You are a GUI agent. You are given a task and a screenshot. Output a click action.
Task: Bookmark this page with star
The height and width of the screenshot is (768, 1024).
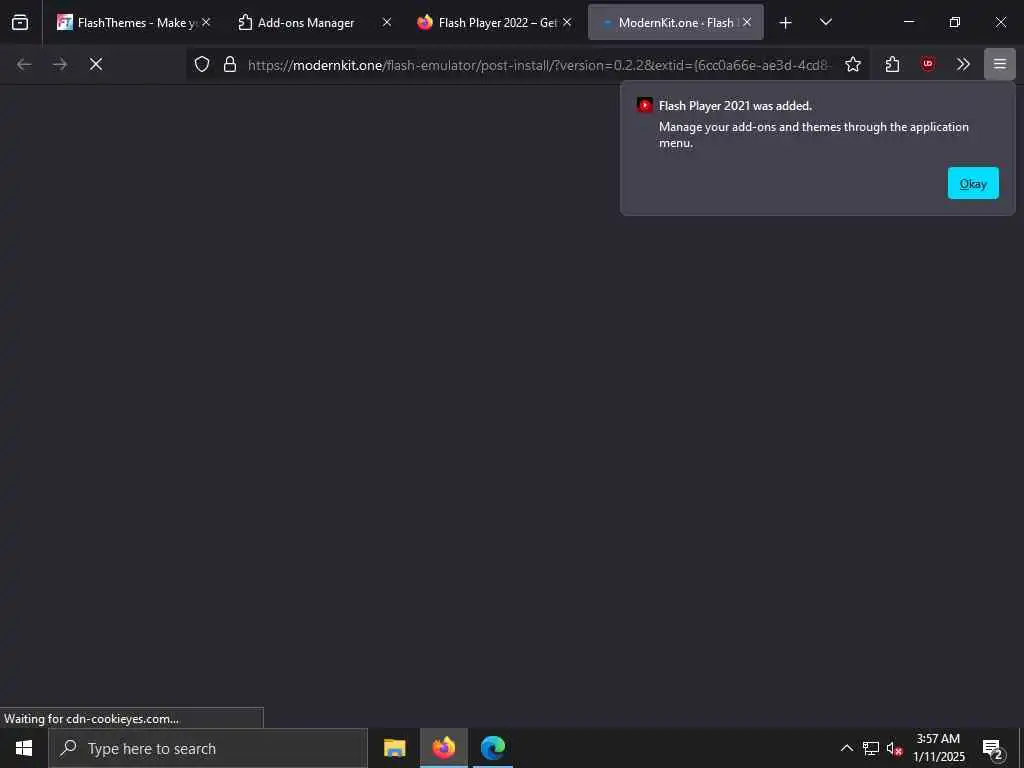point(853,64)
